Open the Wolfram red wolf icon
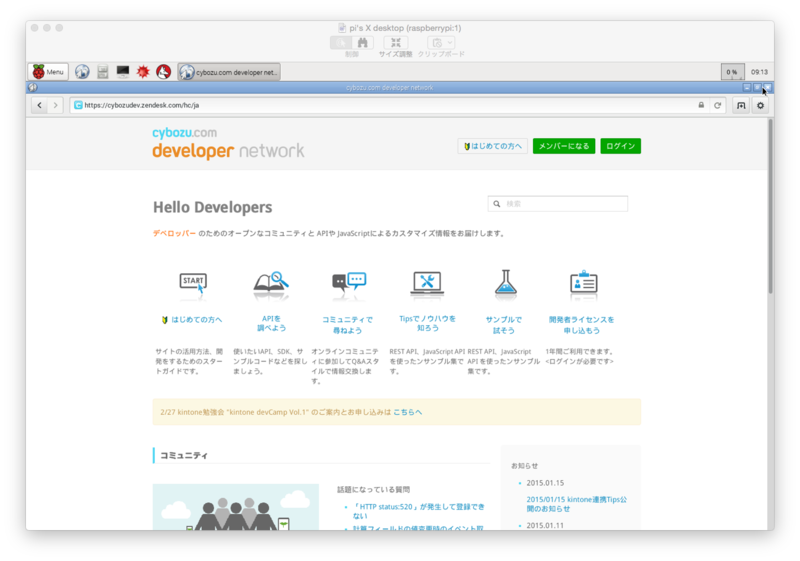Image resolution: width=800 pixels, height=561 pixels. click(163, 72)
